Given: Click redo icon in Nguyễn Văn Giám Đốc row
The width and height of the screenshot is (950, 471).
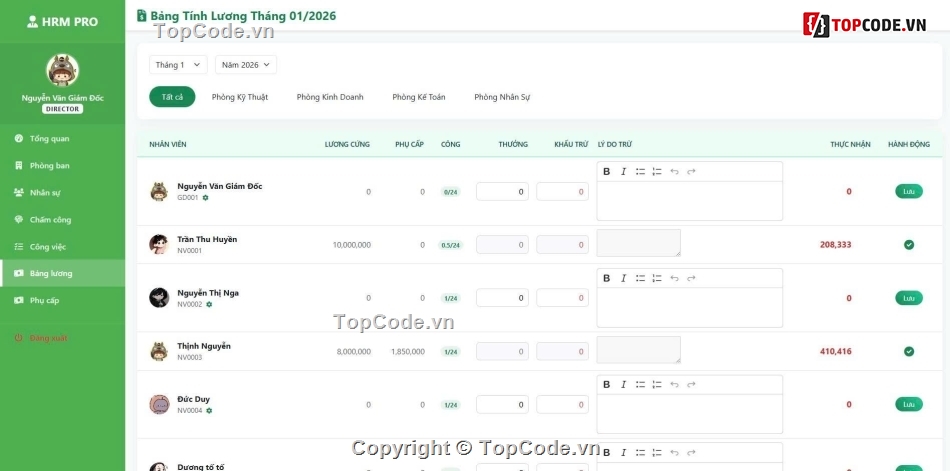Looking at the screenshot, I should (691, 172).
